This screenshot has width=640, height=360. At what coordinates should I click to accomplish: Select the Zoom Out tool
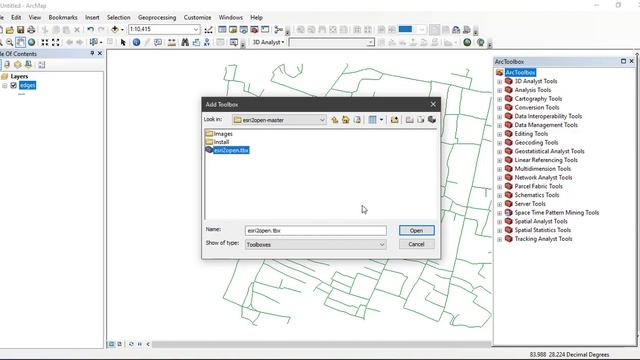tap(9, 42)
